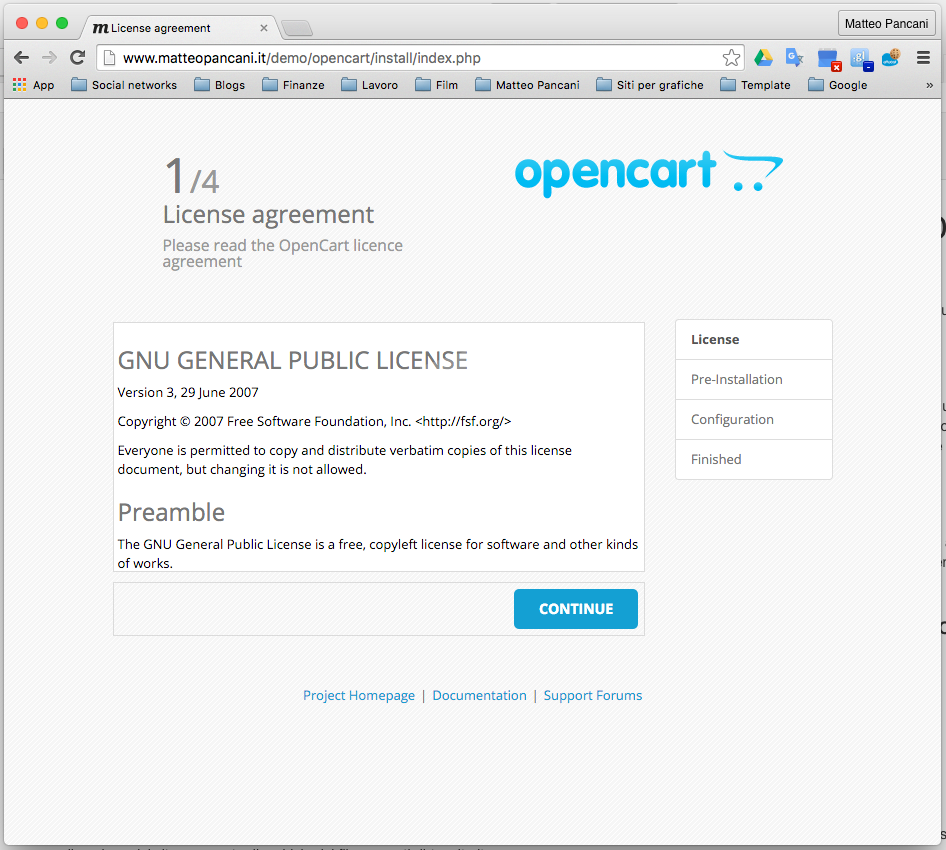Image resolution: width=946 pixels, height=850 pixels.
Task: Reload the page with the refresh icon
Action: point(77,58)
